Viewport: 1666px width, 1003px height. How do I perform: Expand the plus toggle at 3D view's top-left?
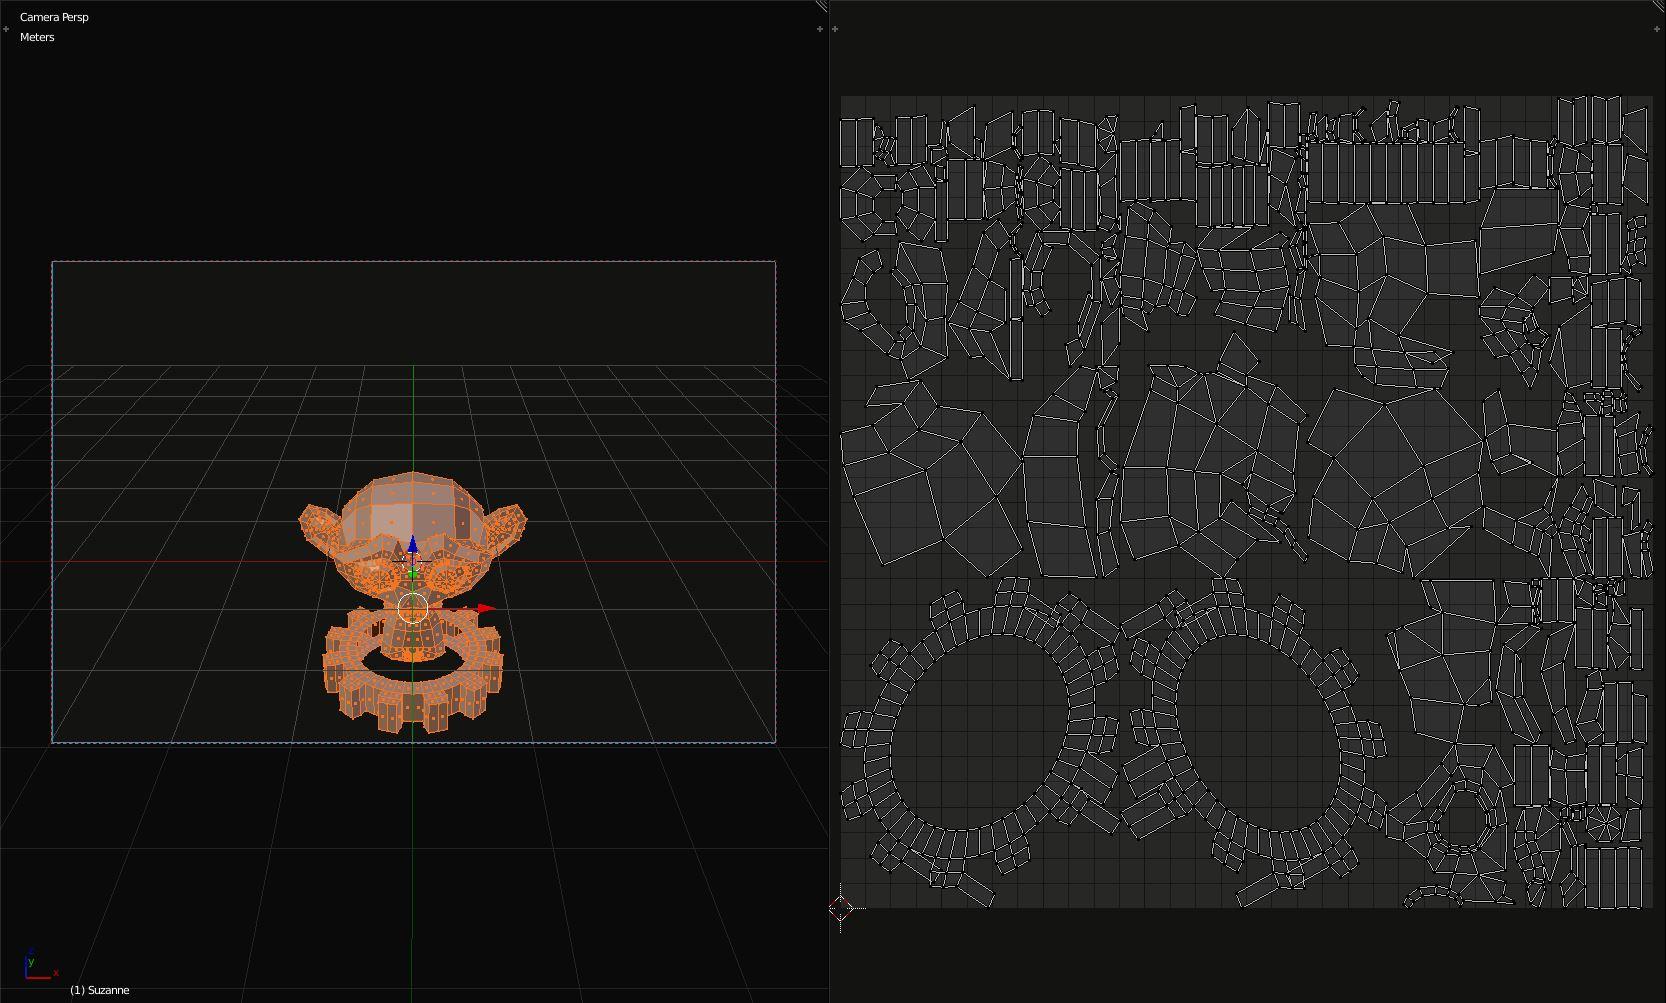click(6, 29)
